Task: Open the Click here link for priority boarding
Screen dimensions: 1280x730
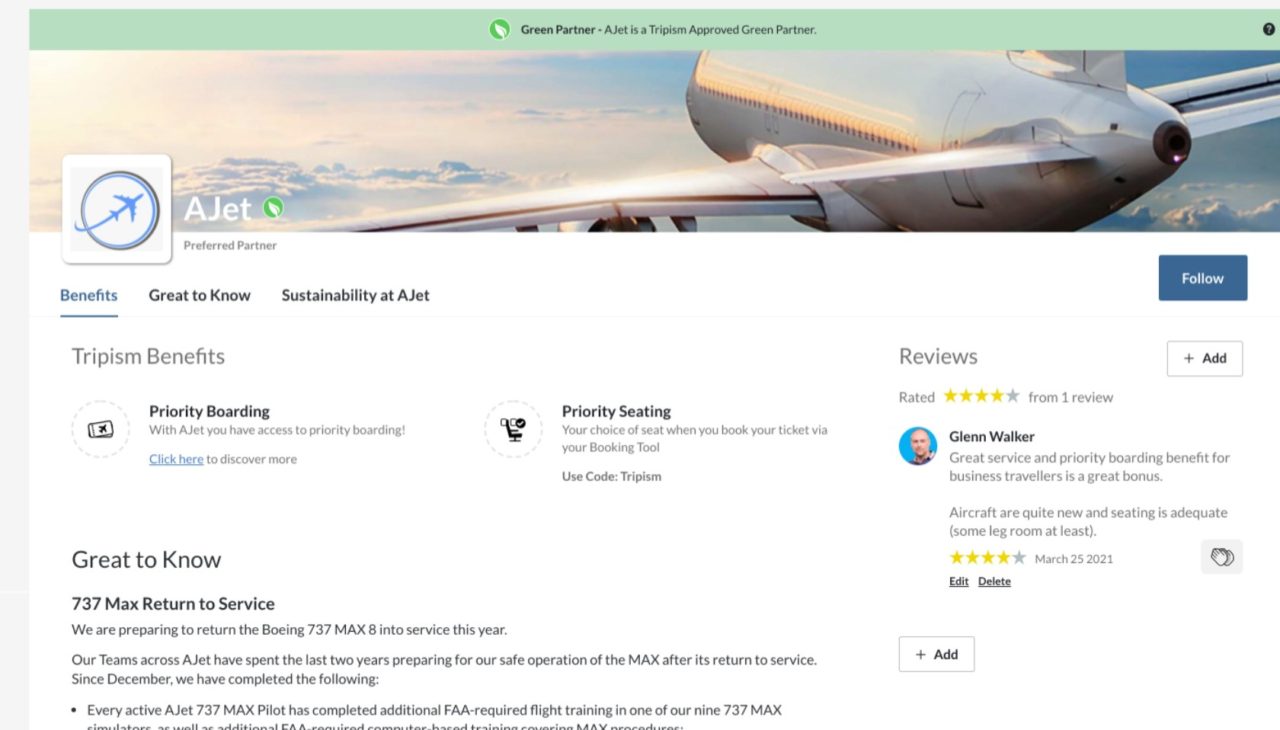Action: pos(176,459)
